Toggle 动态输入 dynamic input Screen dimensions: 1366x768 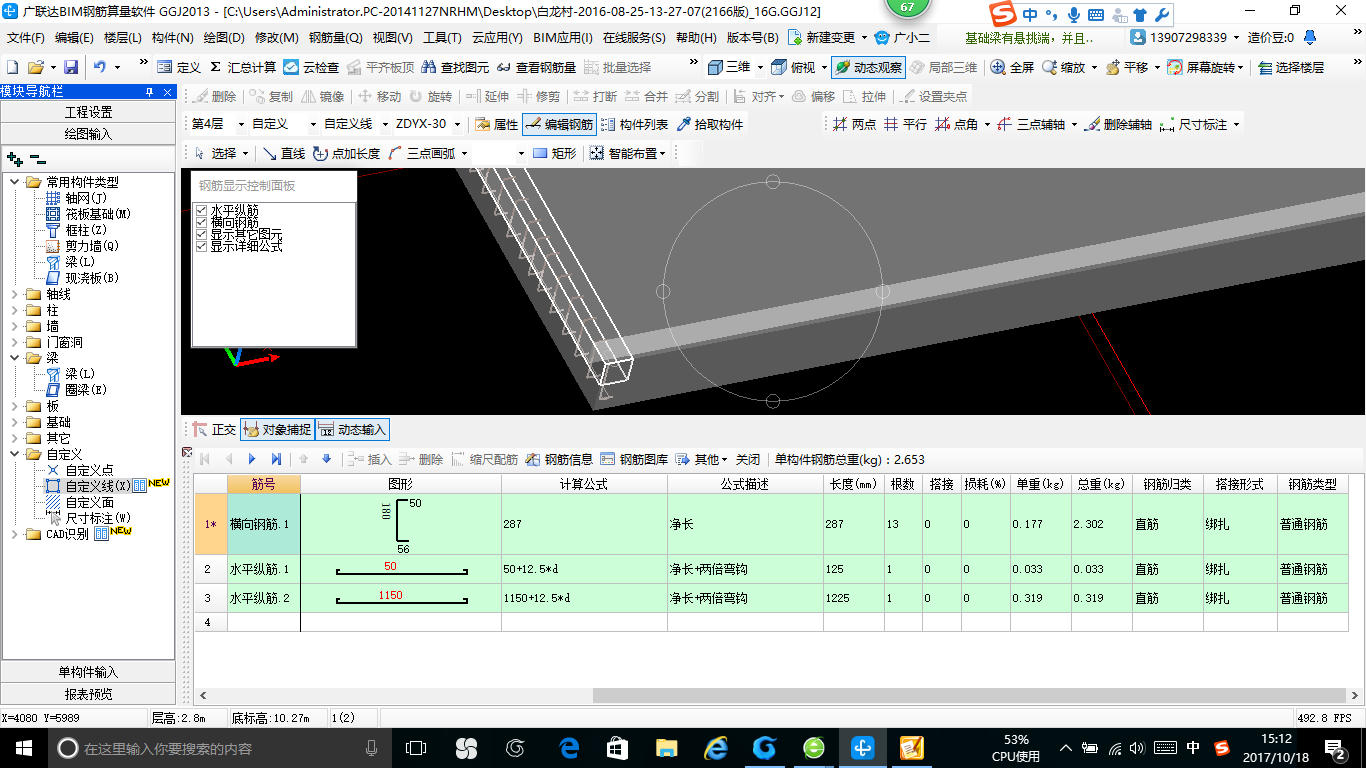pos(352,430)
